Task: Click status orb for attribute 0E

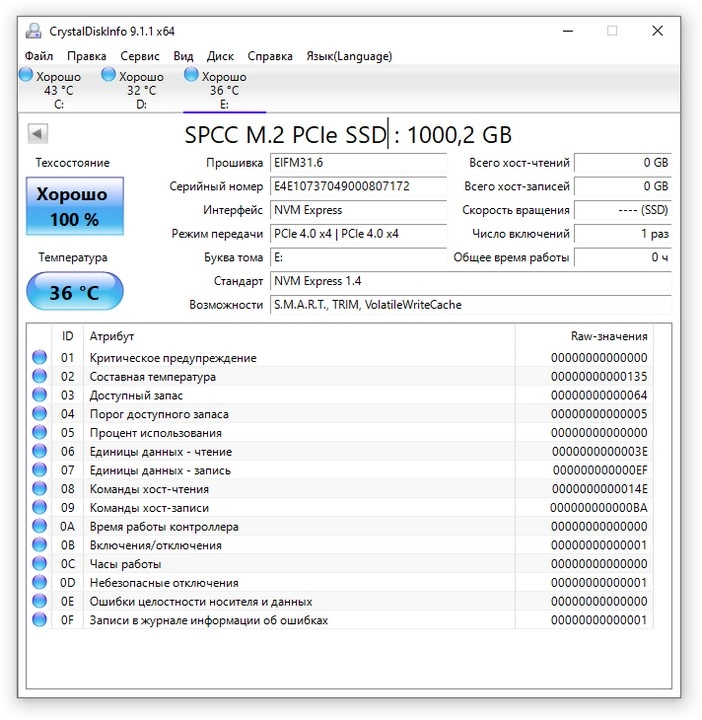Action: (39, 601)
